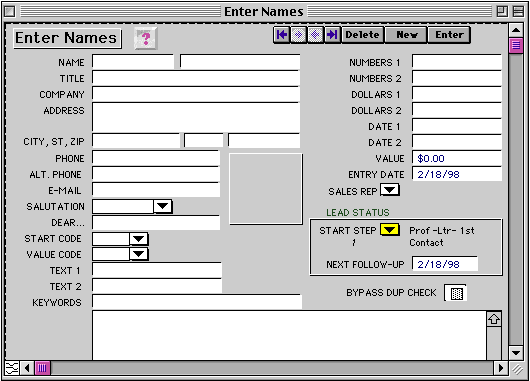
Task: Click the vertical scrollbar pink thumb
Action: click(516, 45)
